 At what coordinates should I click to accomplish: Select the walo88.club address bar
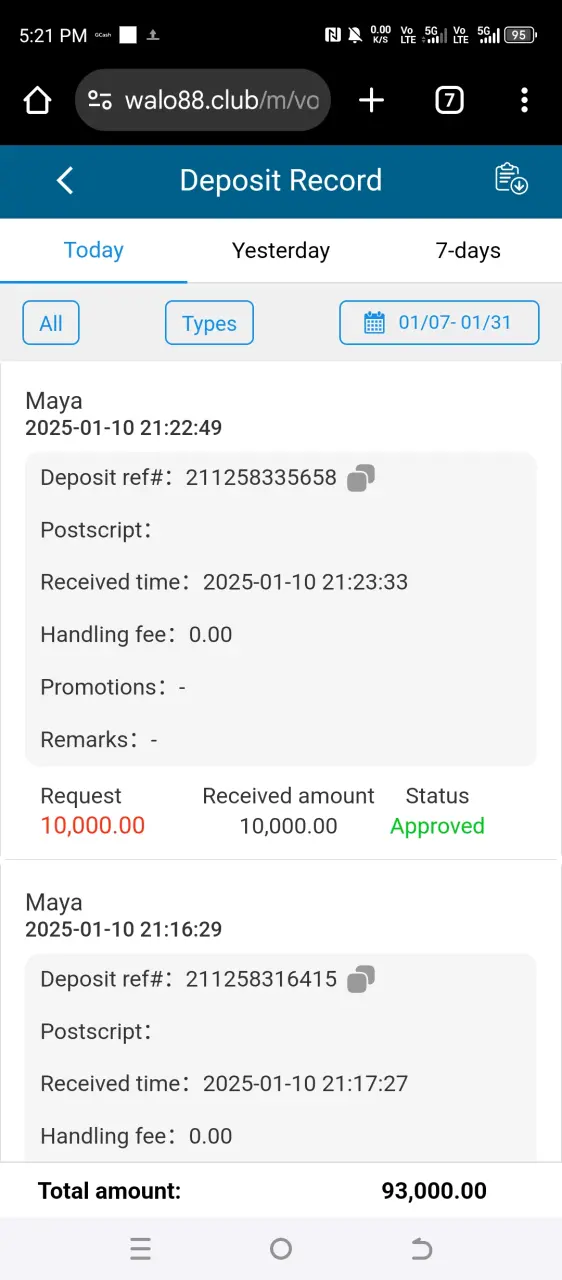pyautogui.click(x=203, y=100)
